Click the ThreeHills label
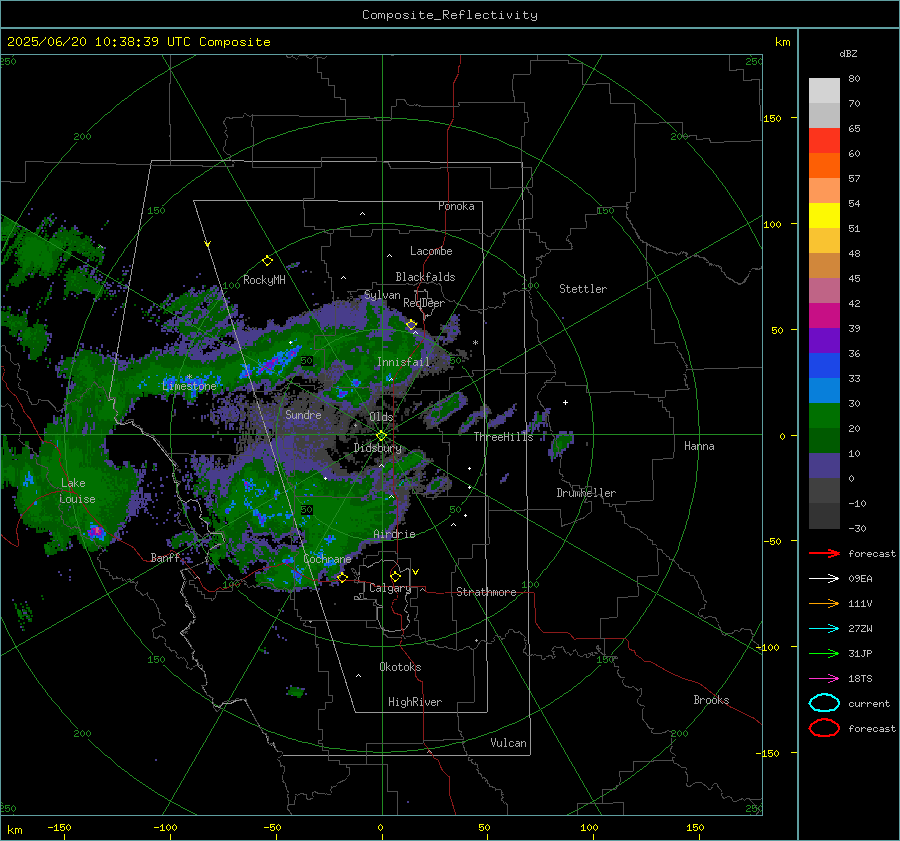 point(503,437)
